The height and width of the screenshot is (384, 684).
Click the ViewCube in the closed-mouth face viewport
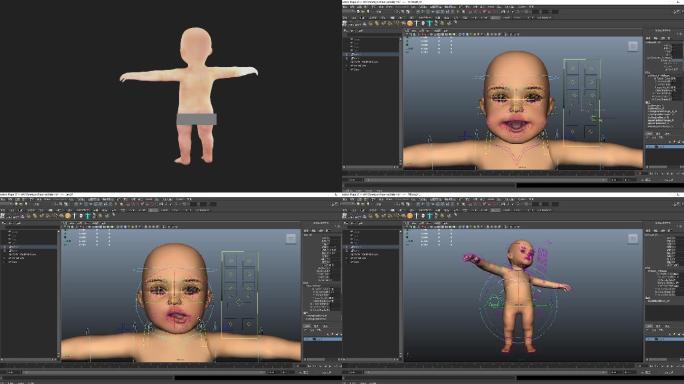pos(291,238)
